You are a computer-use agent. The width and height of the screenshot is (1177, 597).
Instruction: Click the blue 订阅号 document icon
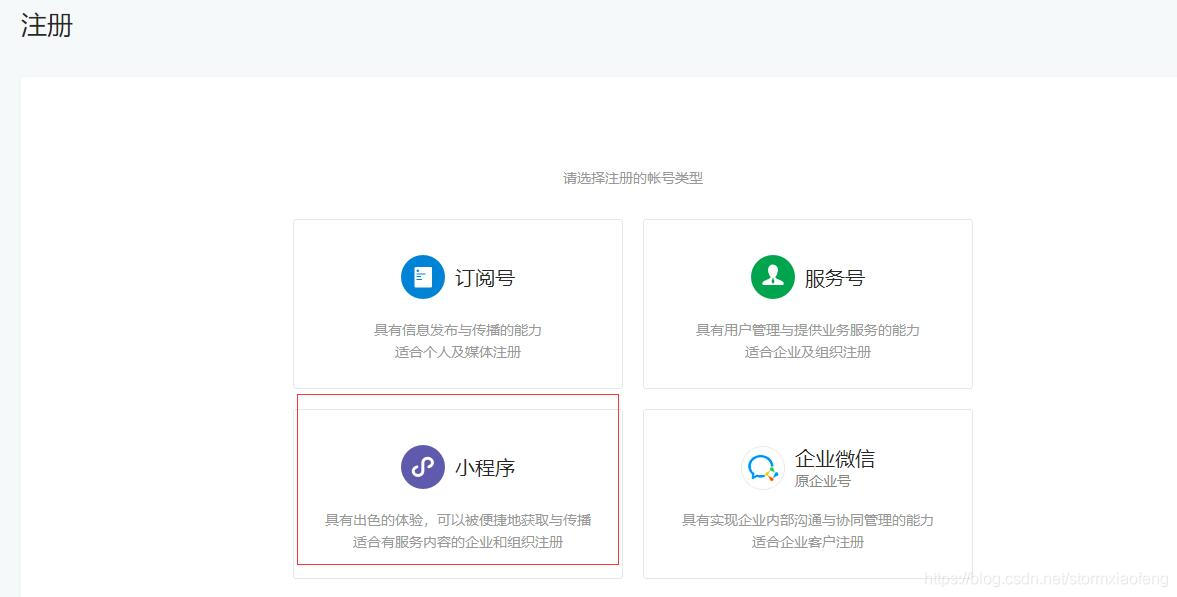423,277
